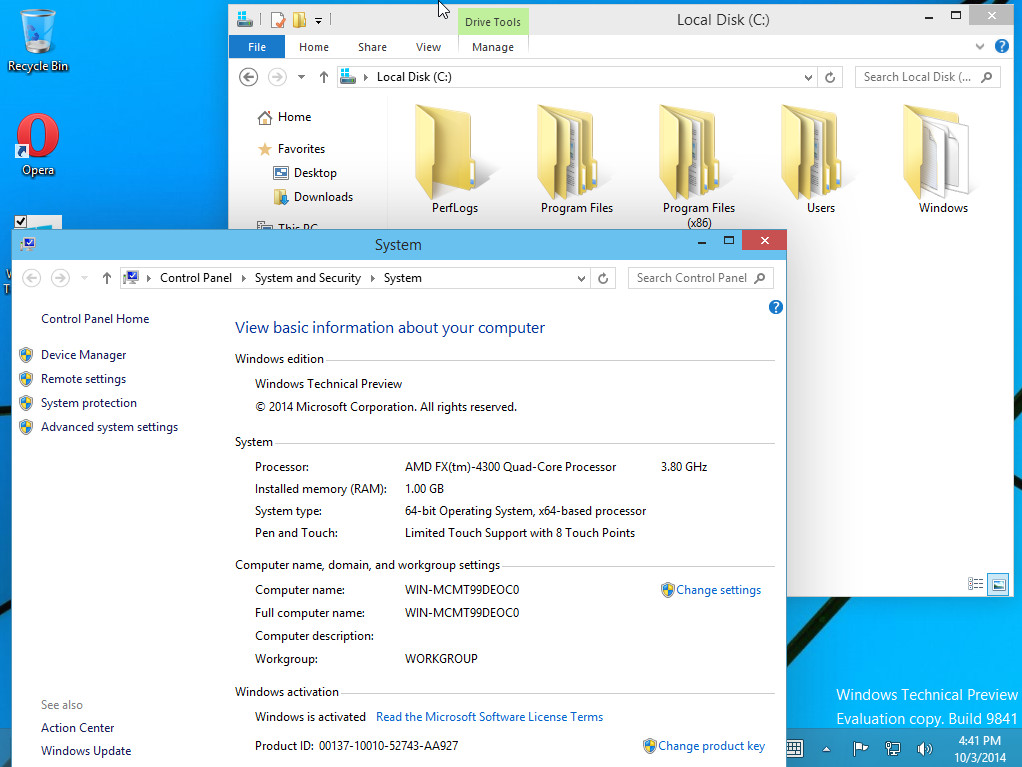Open network icon in system tray
Viewport: 1022px width, 767px height.
tap(892, 749)
